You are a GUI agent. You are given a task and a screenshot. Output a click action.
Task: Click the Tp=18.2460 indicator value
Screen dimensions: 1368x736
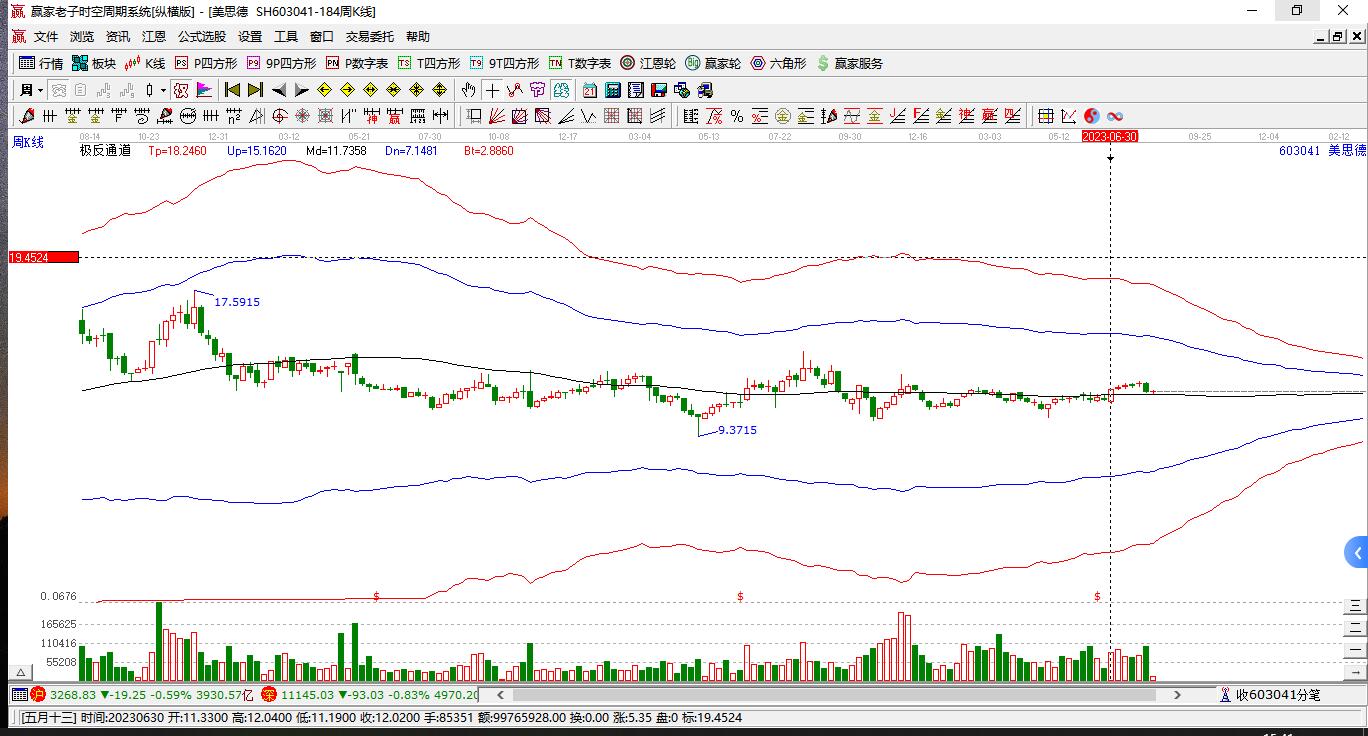click(x=177, y=151)
